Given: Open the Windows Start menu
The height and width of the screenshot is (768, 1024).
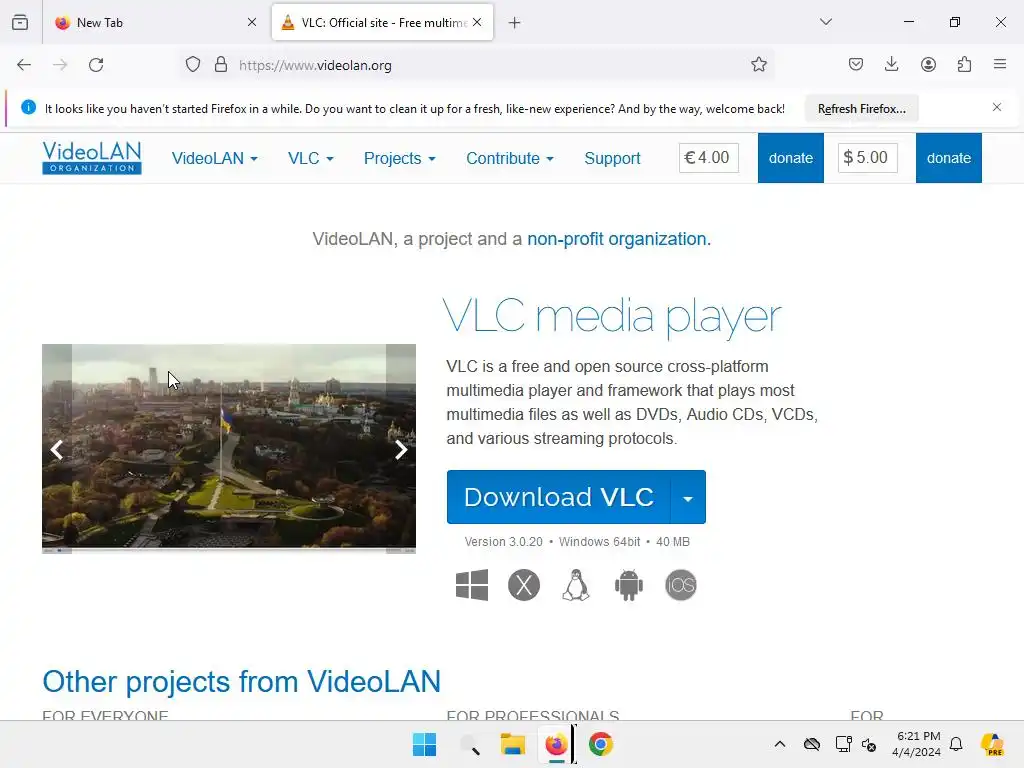Looking at the screenshot, I should click(424, 744).
